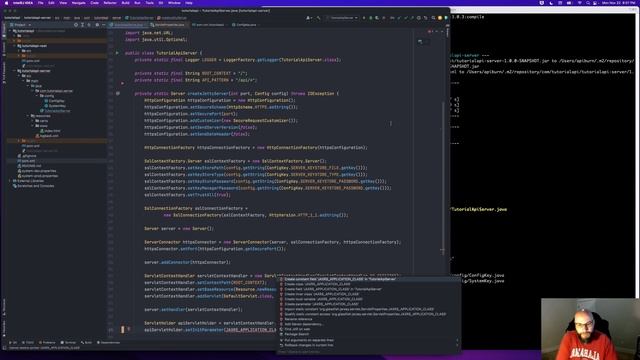The image size is (640, 360).
Task: Click the select opened file target icon
Action: 76,25
